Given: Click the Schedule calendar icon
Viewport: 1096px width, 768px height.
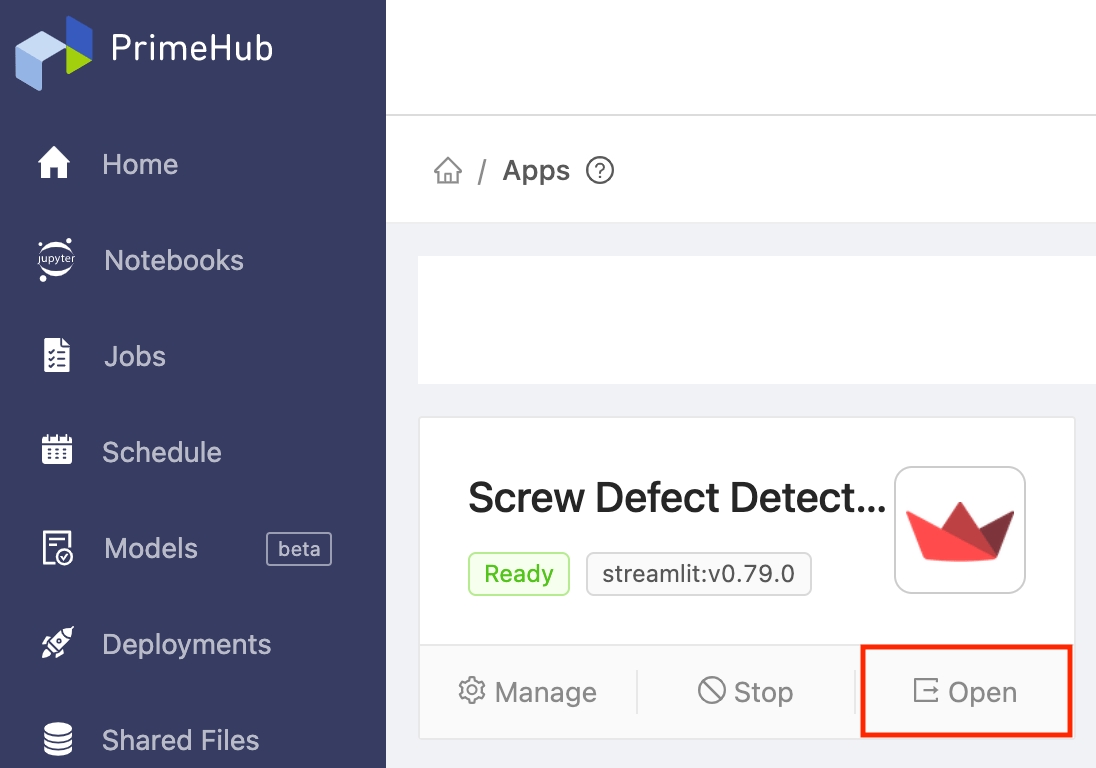Looking at the screenshot, I should point(57,449).
